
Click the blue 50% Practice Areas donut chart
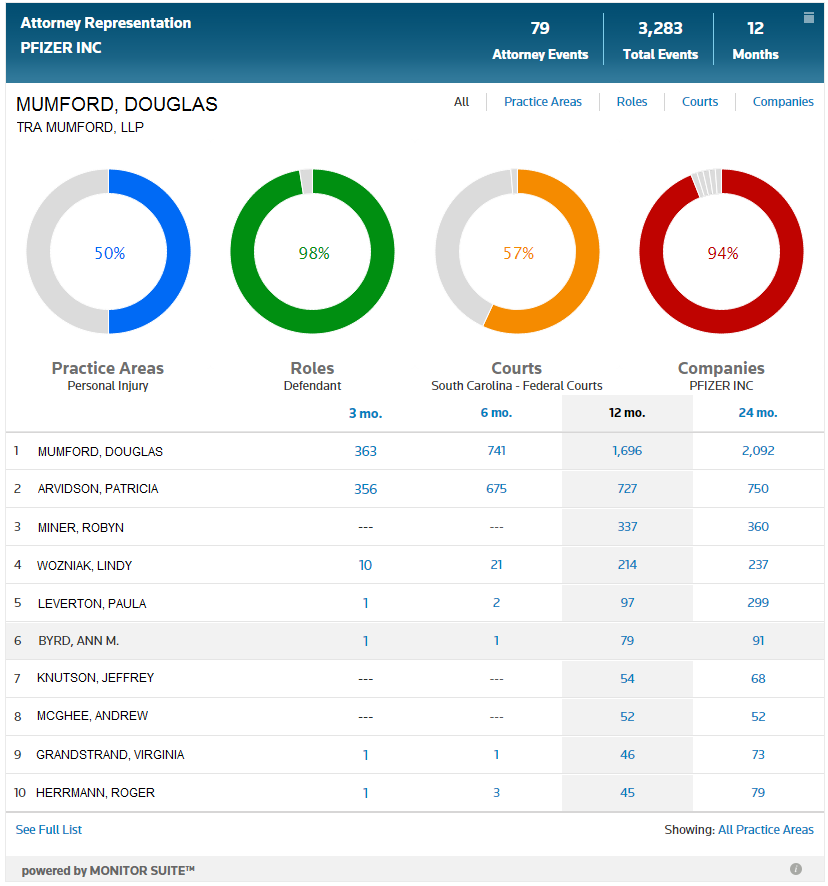[x=109, y=251]
